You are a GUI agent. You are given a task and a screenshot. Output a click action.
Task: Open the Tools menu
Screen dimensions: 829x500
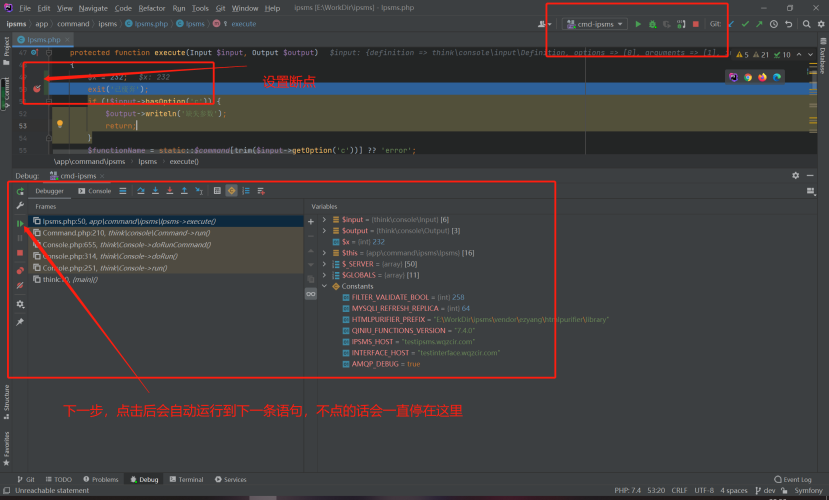(x=200, y=8)
